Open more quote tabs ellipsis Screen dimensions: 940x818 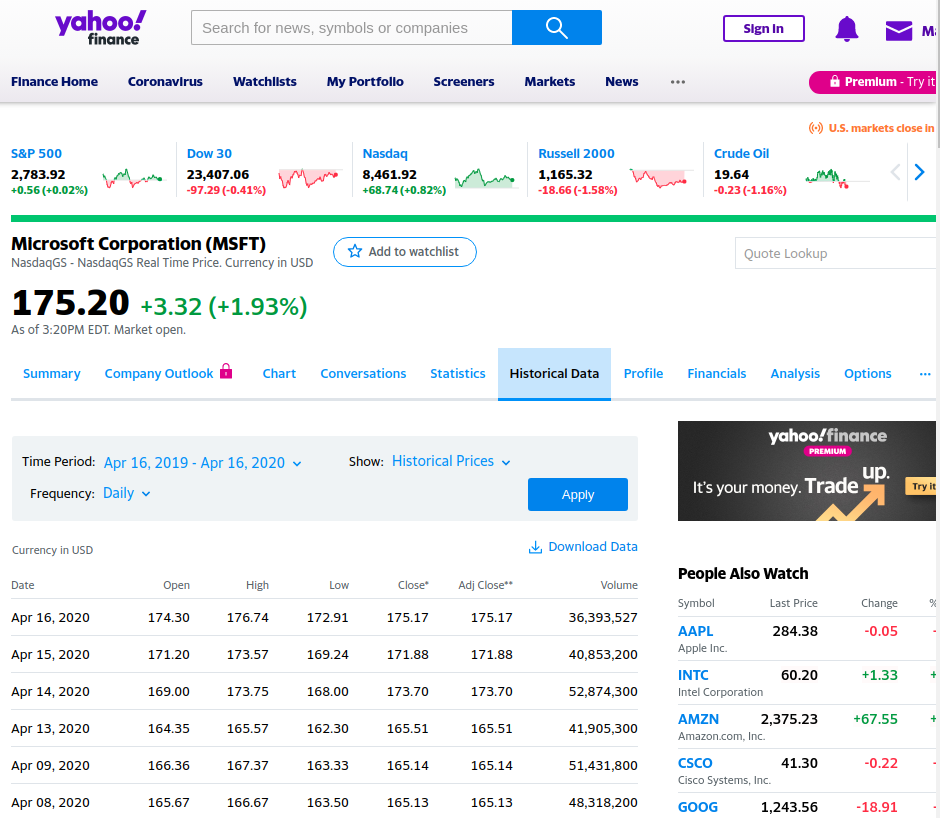click(925, 374)
